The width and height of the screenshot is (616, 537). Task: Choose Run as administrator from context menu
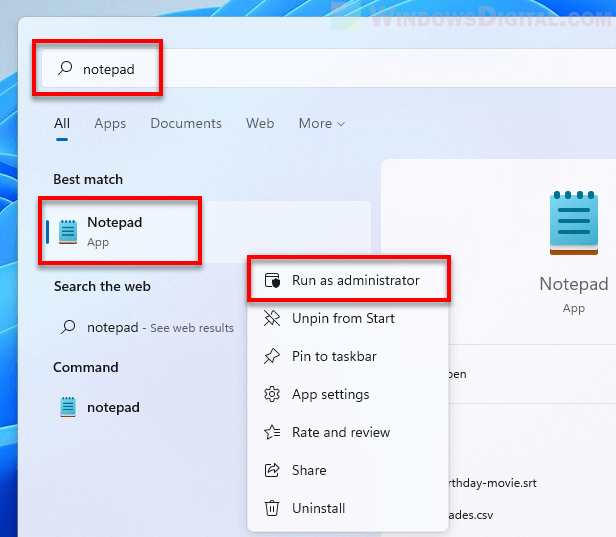coord(348,280)
